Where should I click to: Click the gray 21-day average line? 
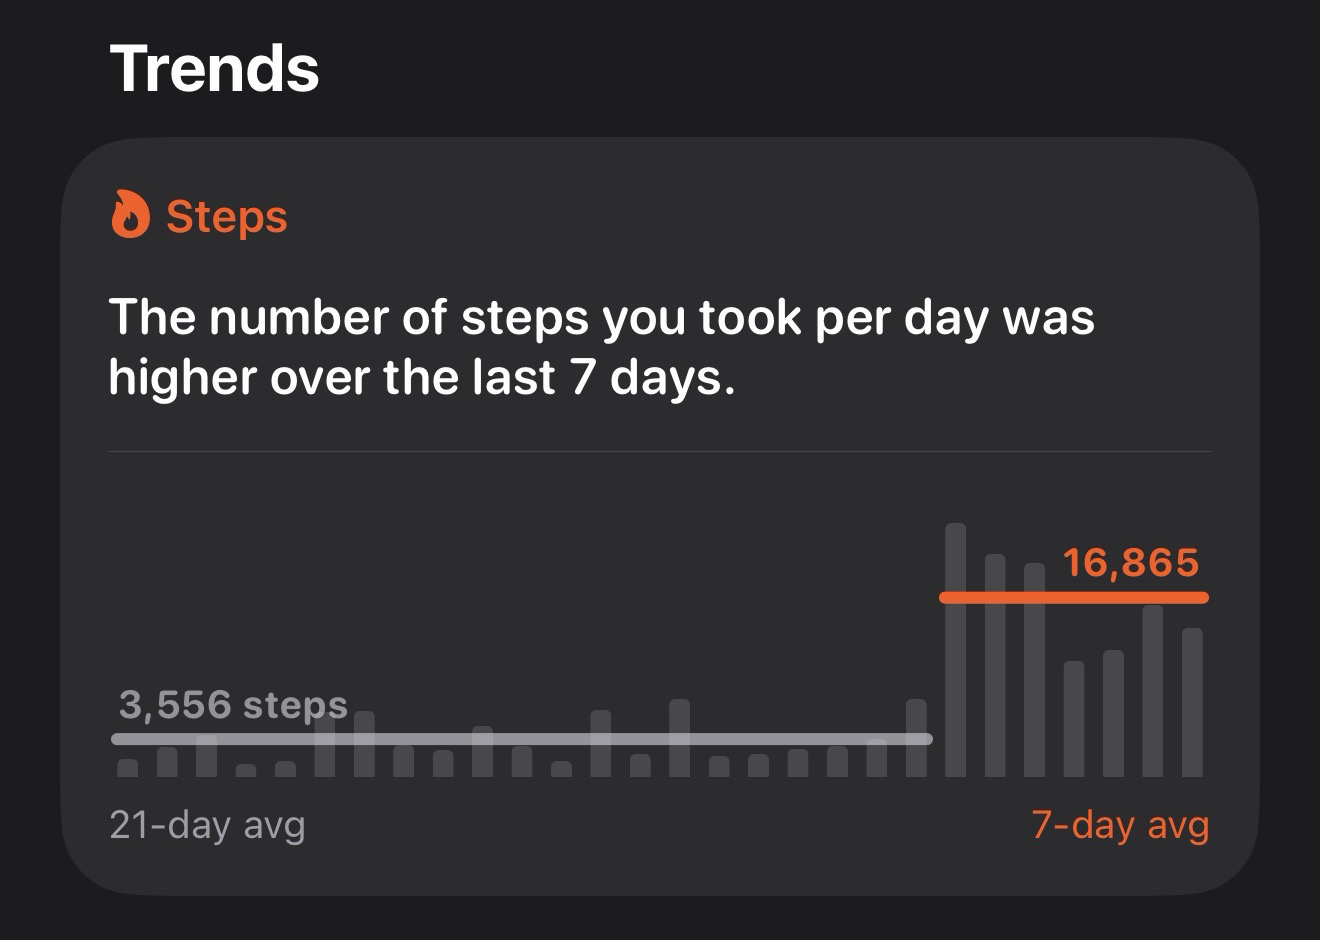coord(520,739)
